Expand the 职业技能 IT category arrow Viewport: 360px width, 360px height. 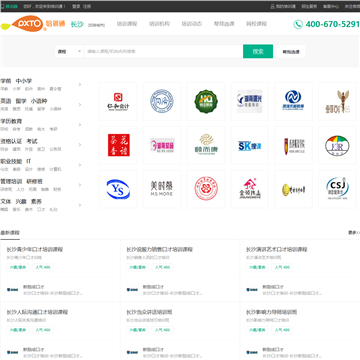coord(80,165)
